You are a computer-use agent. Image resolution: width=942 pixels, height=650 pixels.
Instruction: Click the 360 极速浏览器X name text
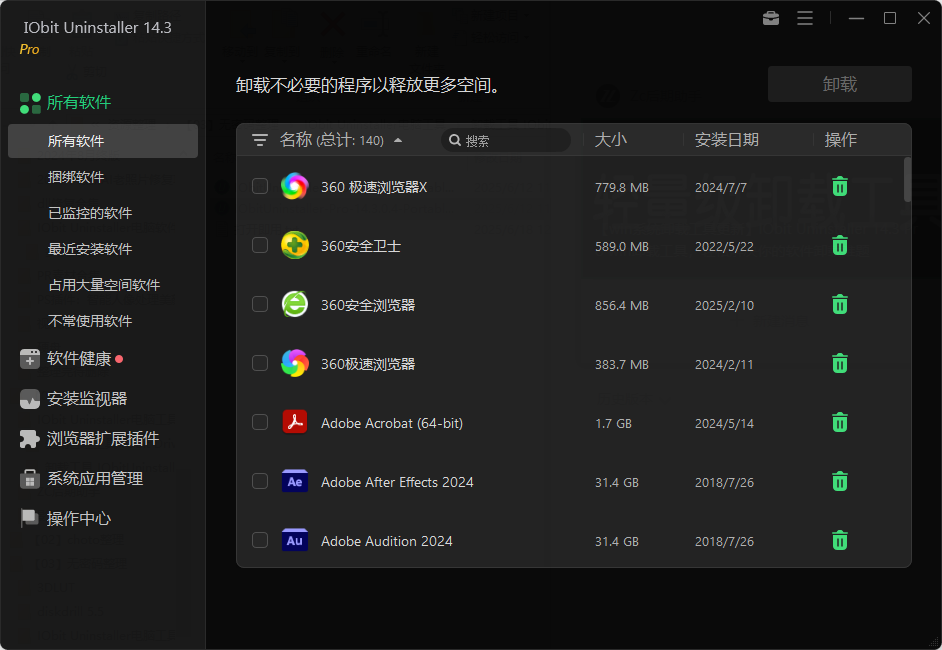pyautogui.click(x=374, y=187)
